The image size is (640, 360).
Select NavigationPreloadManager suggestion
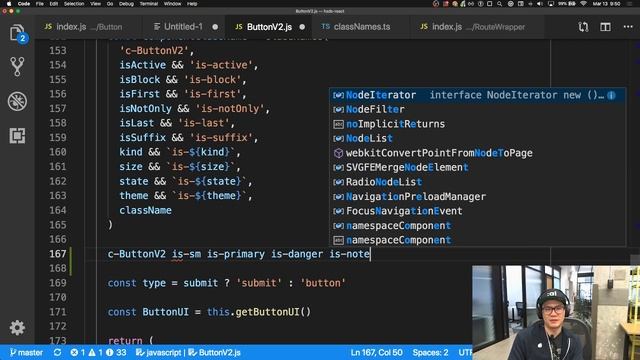coord(478,197)
